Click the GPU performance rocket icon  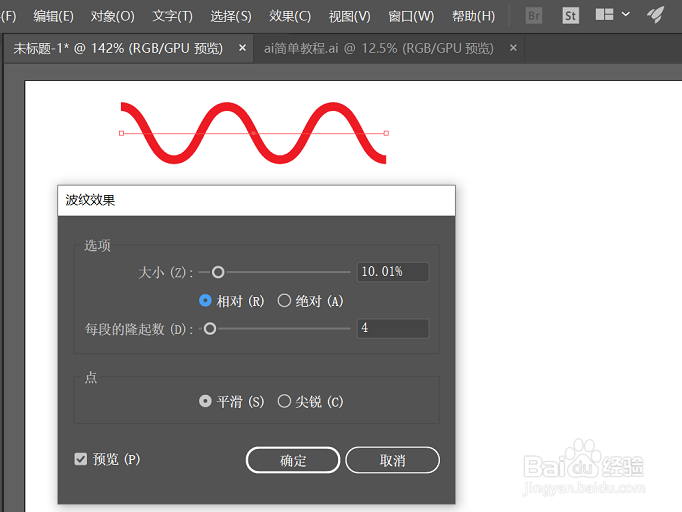tap(655, 15)
